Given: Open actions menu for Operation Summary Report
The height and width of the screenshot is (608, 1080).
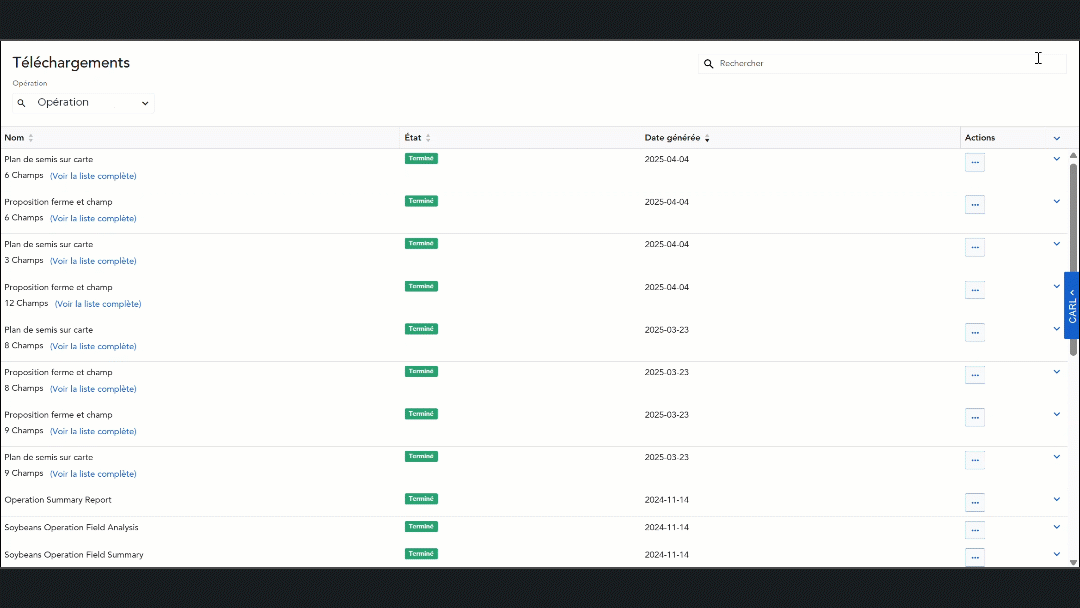Looking at the screenshot, I should pos(975,503).
